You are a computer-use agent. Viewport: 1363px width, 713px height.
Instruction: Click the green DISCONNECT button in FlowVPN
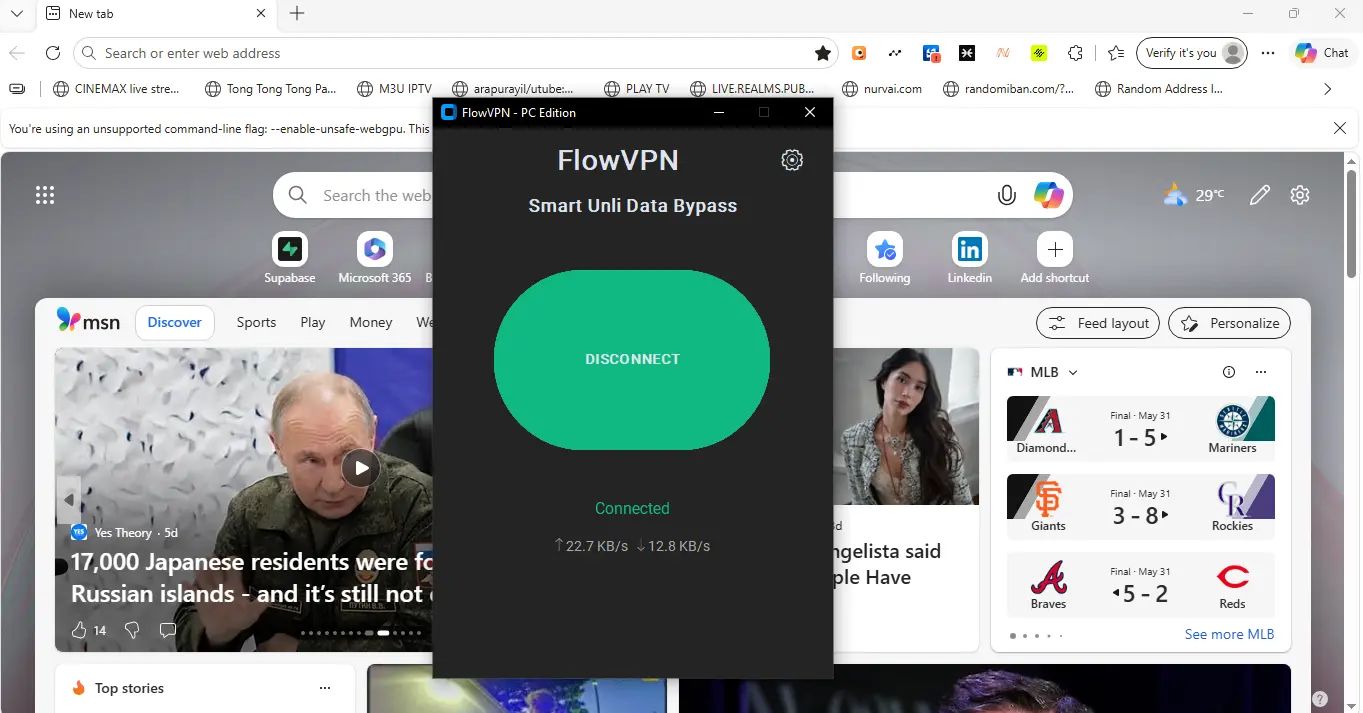point(632,359)
